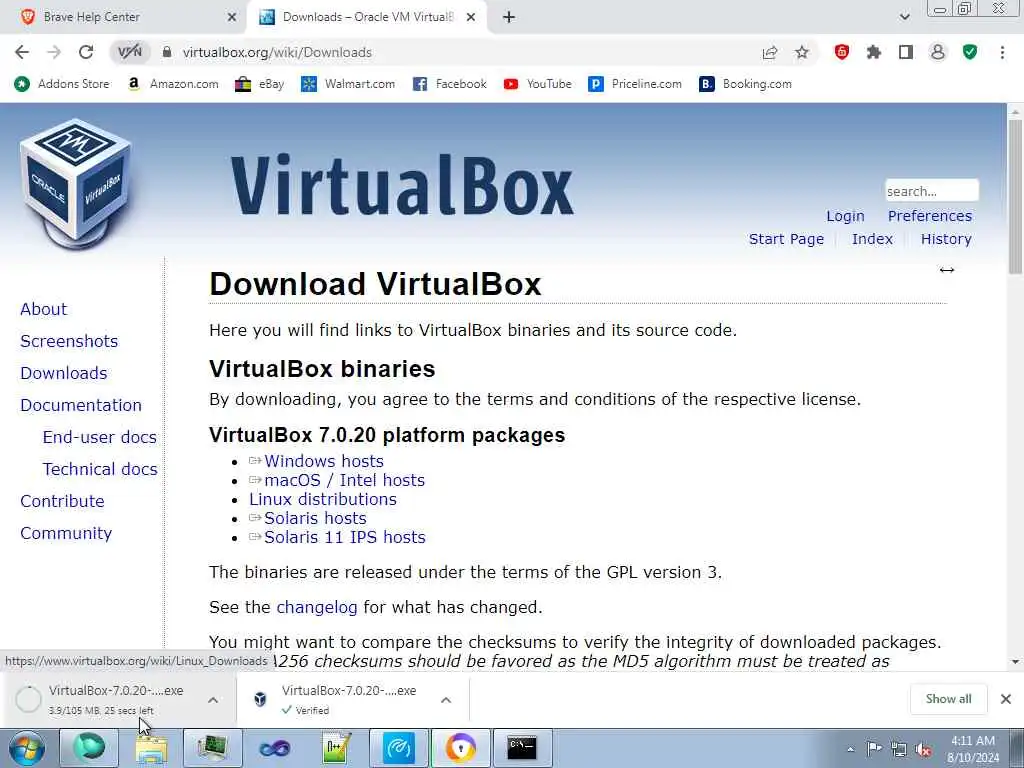Viewport: 1024px width, 768px height.
Task: Expand options for the in-progress VirtualBox download
Action: point(213,700)
